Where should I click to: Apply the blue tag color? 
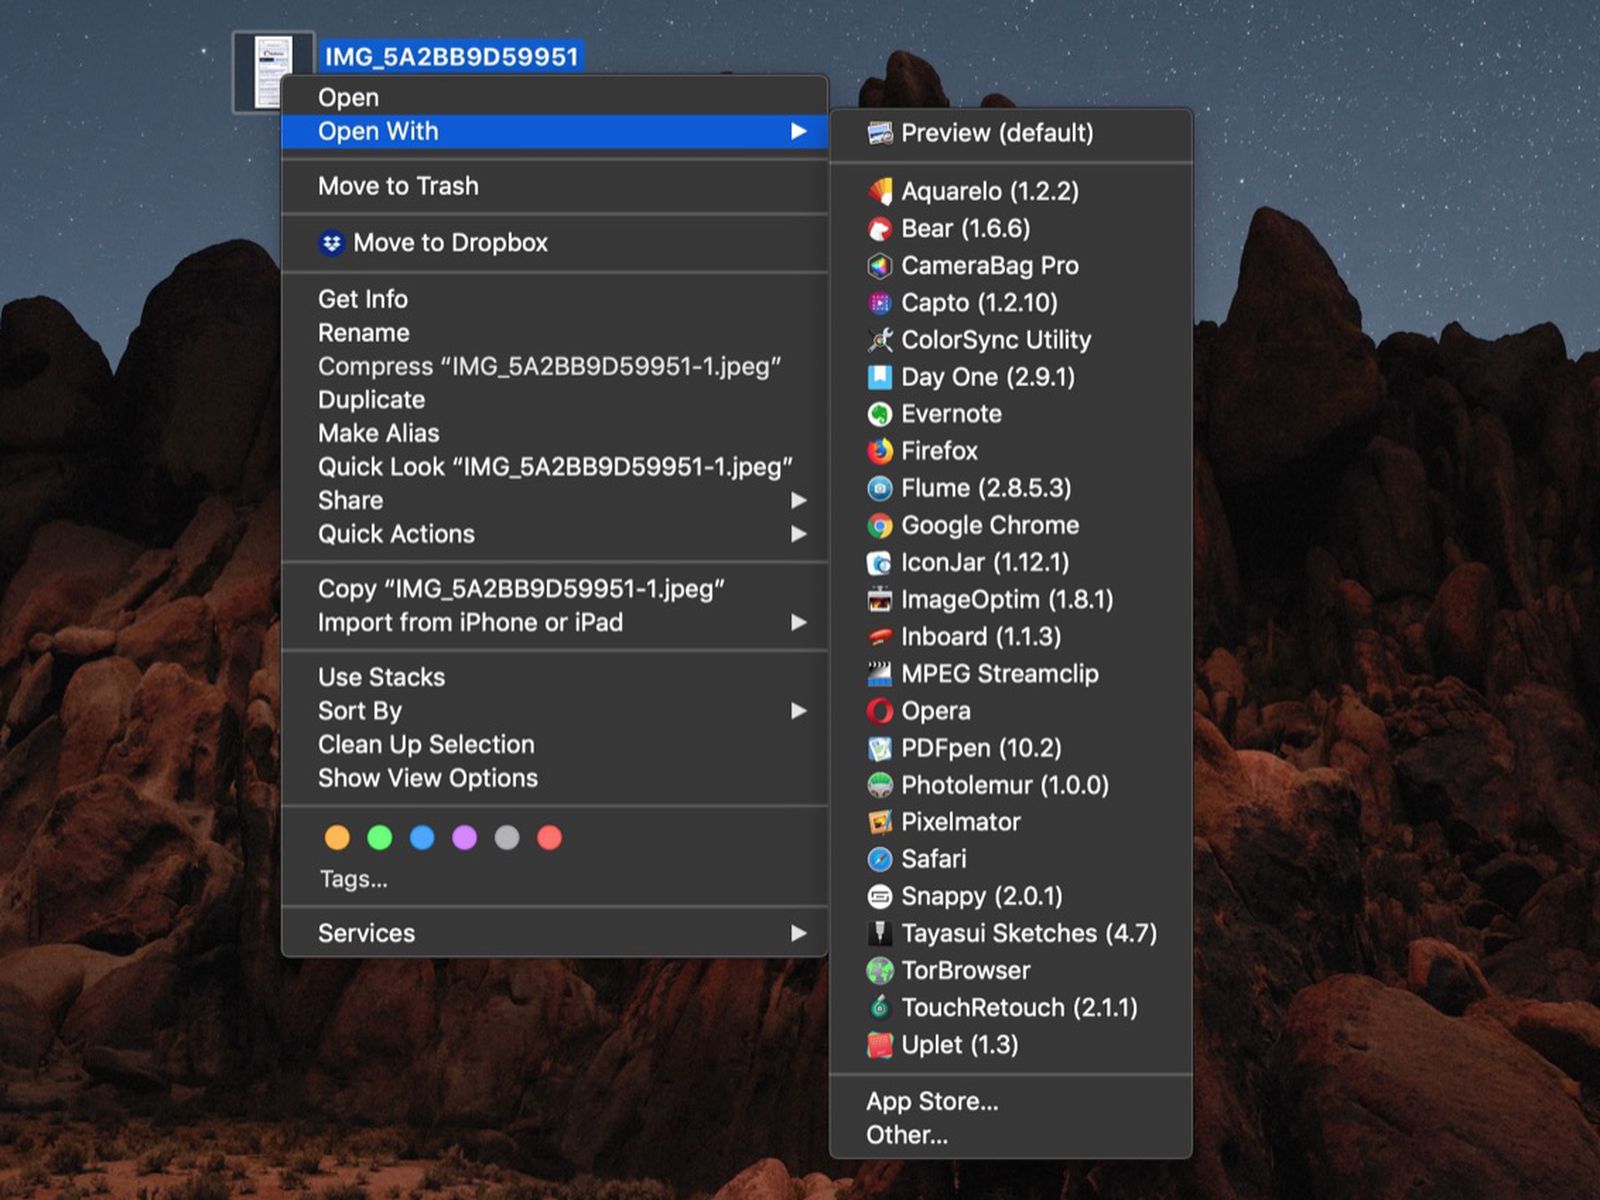(422, 838)
